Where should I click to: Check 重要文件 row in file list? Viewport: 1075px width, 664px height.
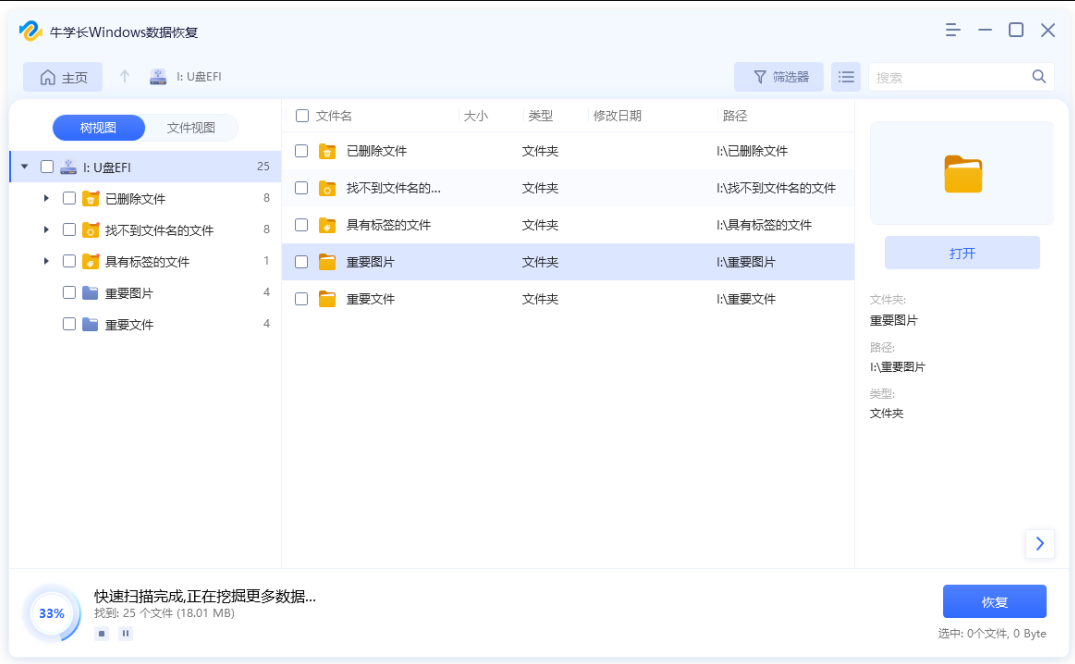point(302,299)
